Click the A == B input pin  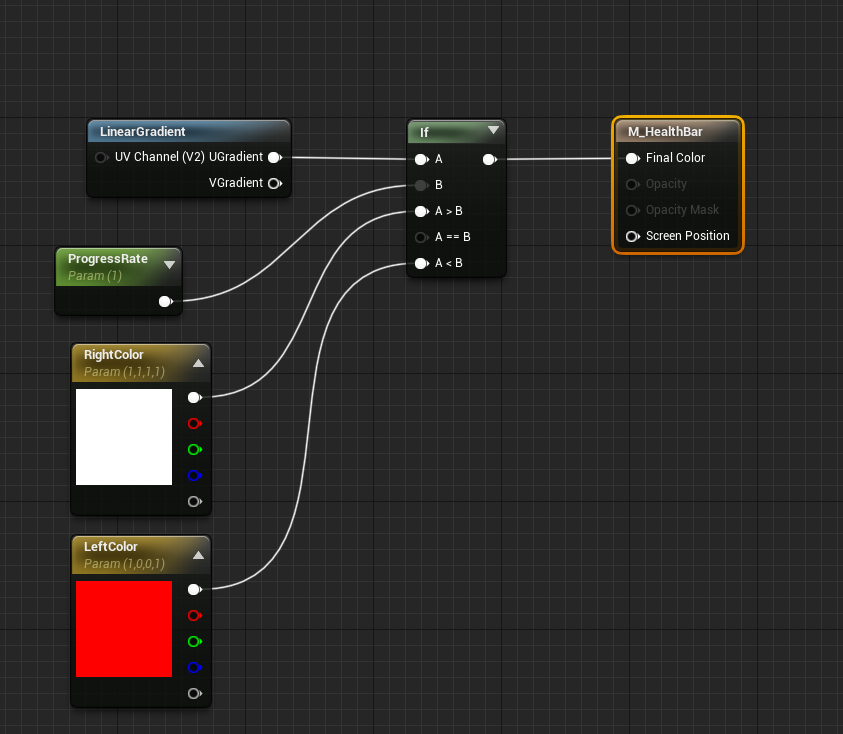point(422,237)
